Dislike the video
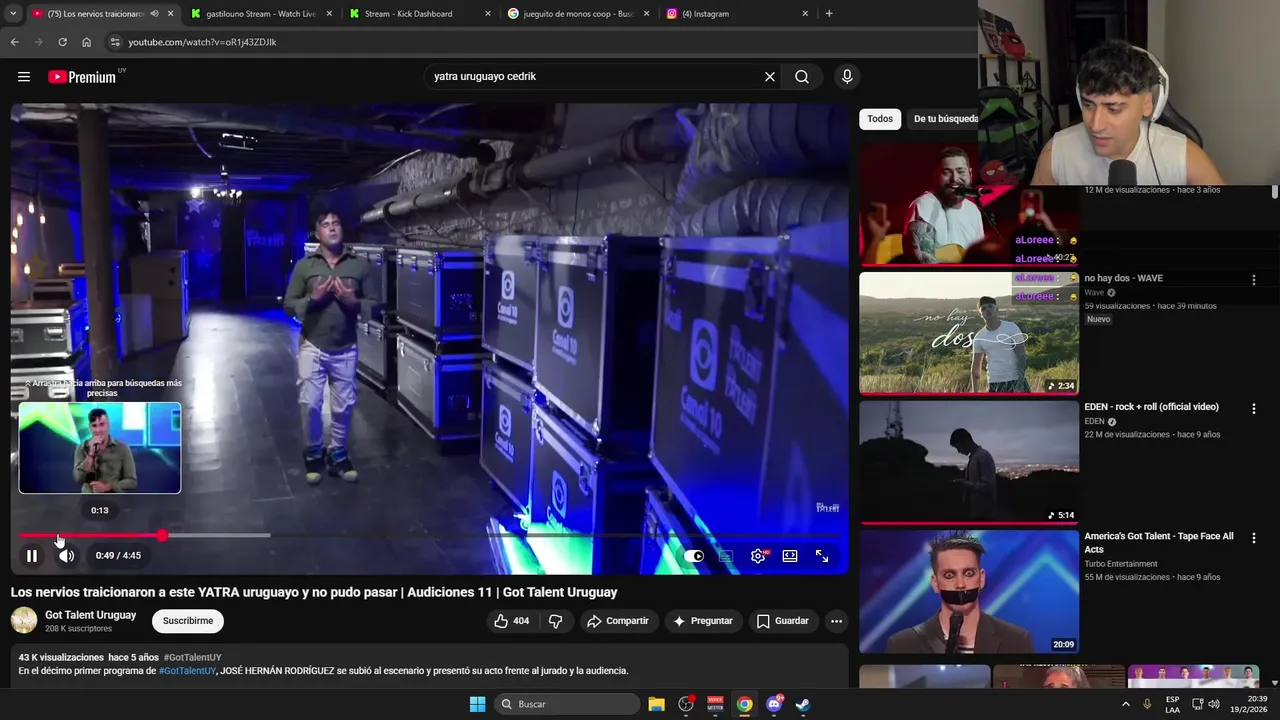Screen dimensions: 1280x720 tap(556, 621)
